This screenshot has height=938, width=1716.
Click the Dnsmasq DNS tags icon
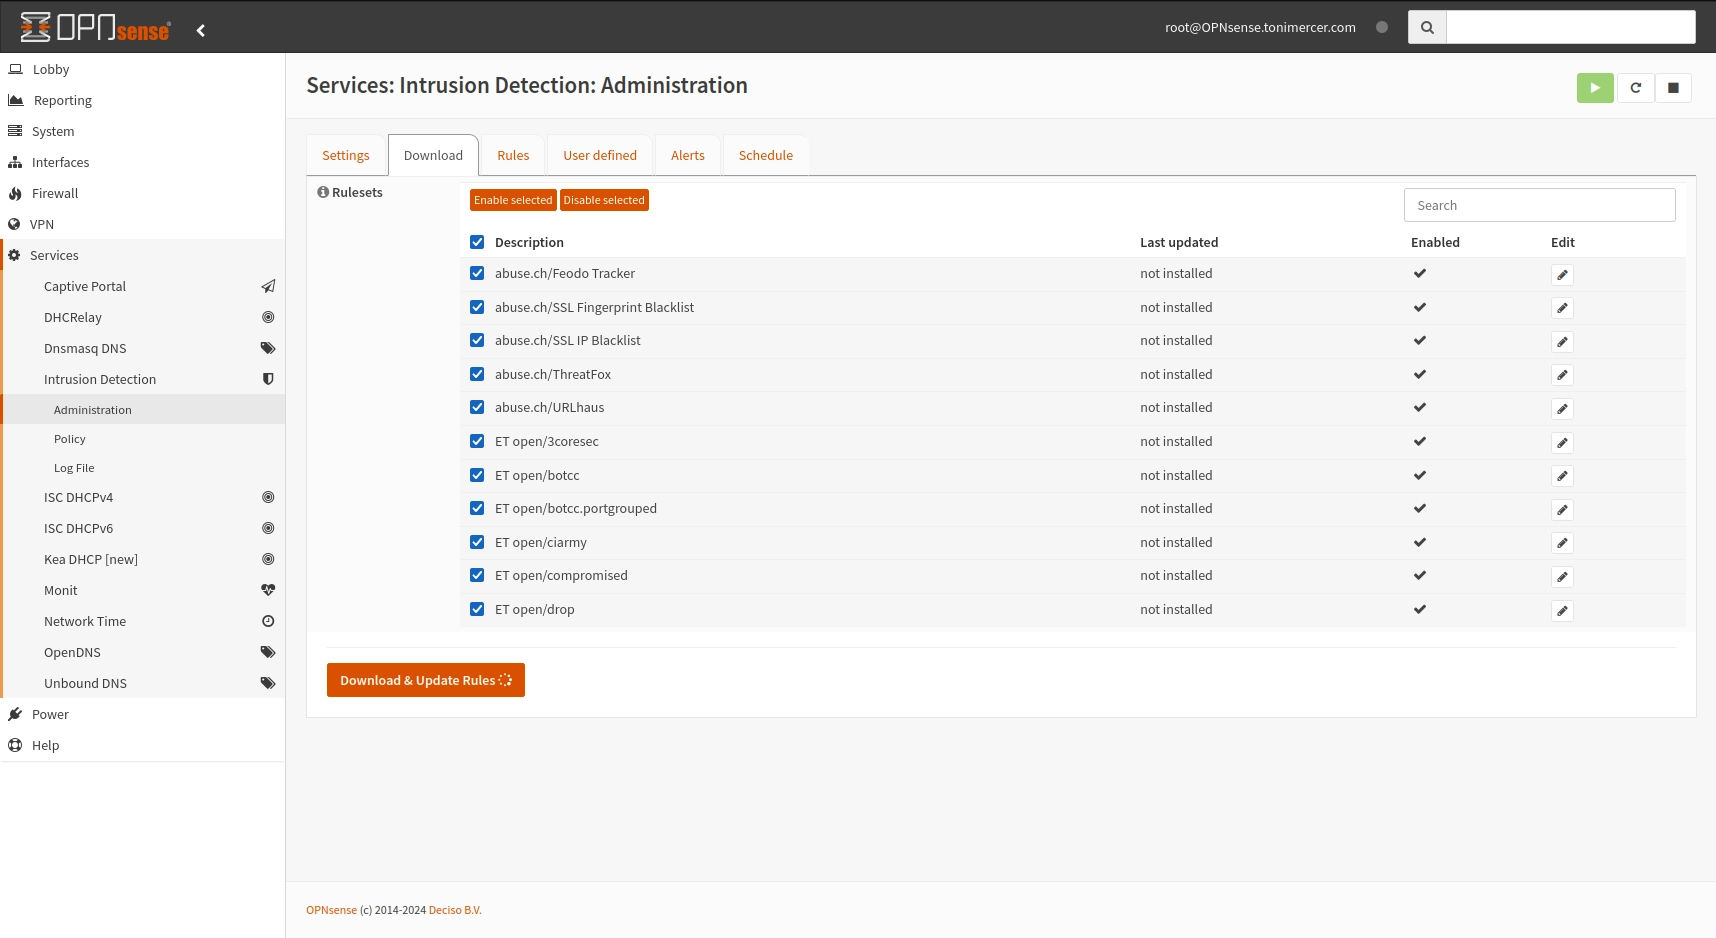pyautogui.click(x=268, y=348)
